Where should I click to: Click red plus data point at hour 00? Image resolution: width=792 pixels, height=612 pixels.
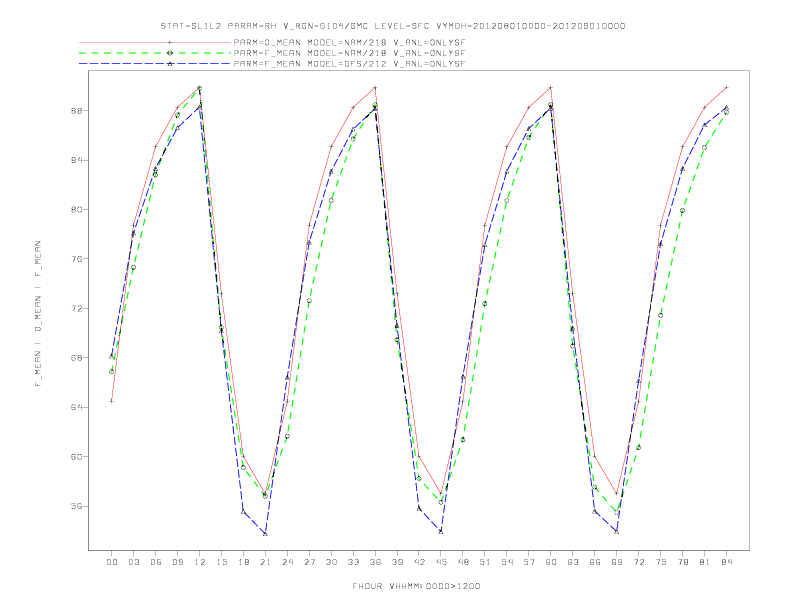click(x=112, y=401)
